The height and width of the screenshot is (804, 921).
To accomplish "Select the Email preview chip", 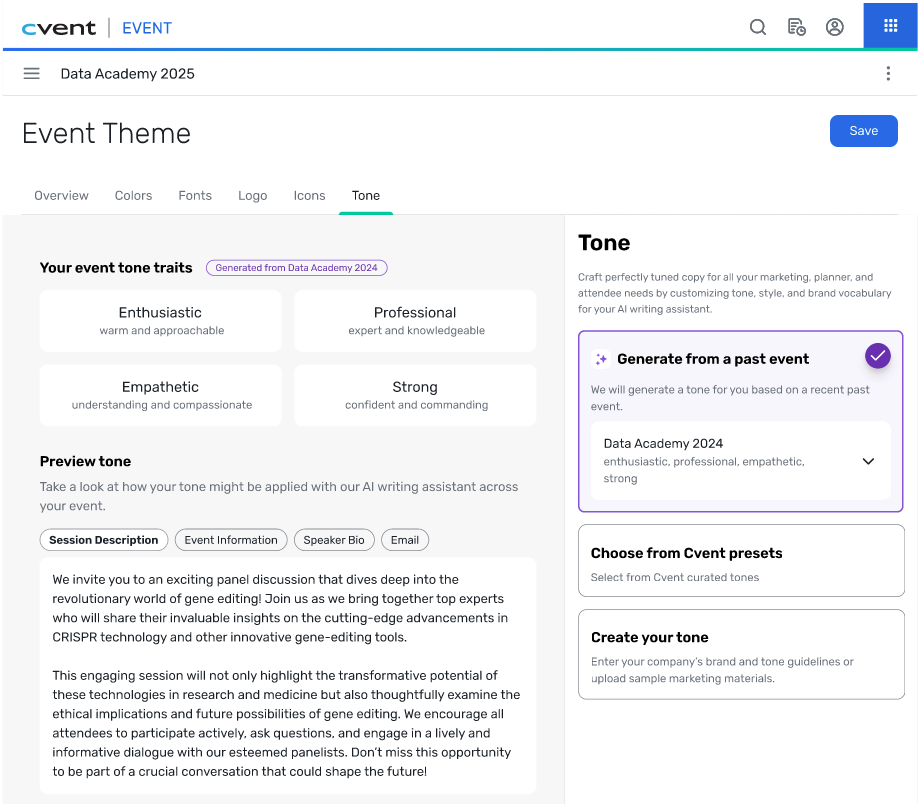I will [x=405, y=540].
